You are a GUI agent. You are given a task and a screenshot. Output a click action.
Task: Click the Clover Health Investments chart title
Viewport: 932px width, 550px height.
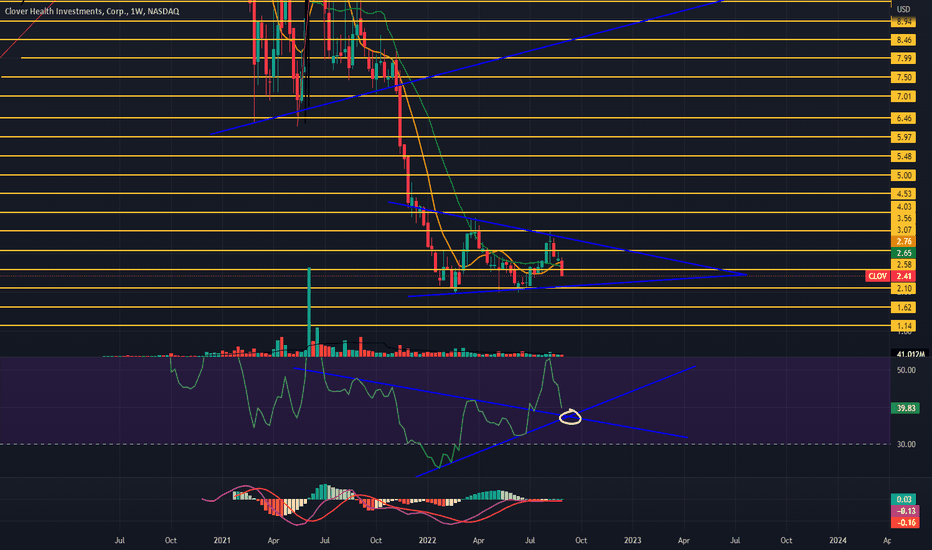point(92,11)
